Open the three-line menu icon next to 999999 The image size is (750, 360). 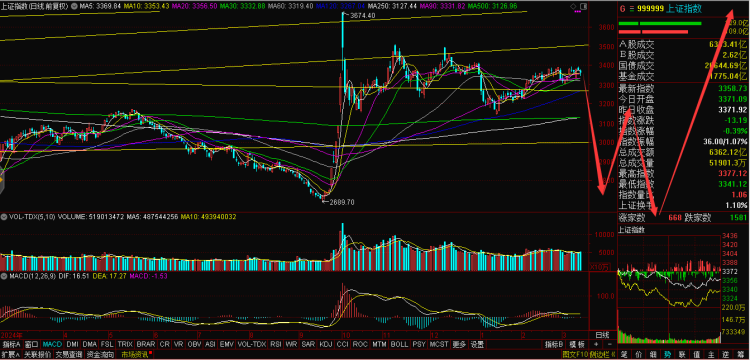point(631,8)
